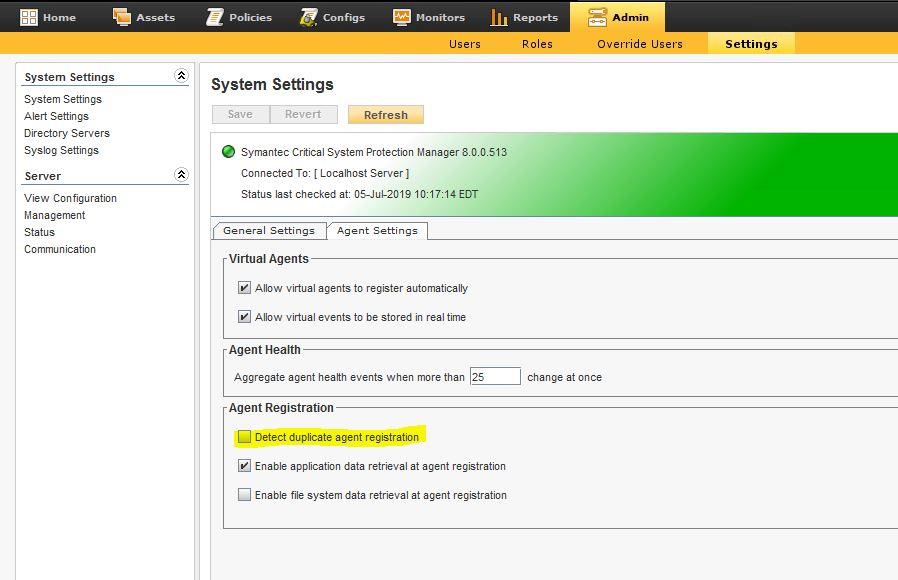898x580 pixels.
Task: Open the Configs icon
Action: coord(309,17)
